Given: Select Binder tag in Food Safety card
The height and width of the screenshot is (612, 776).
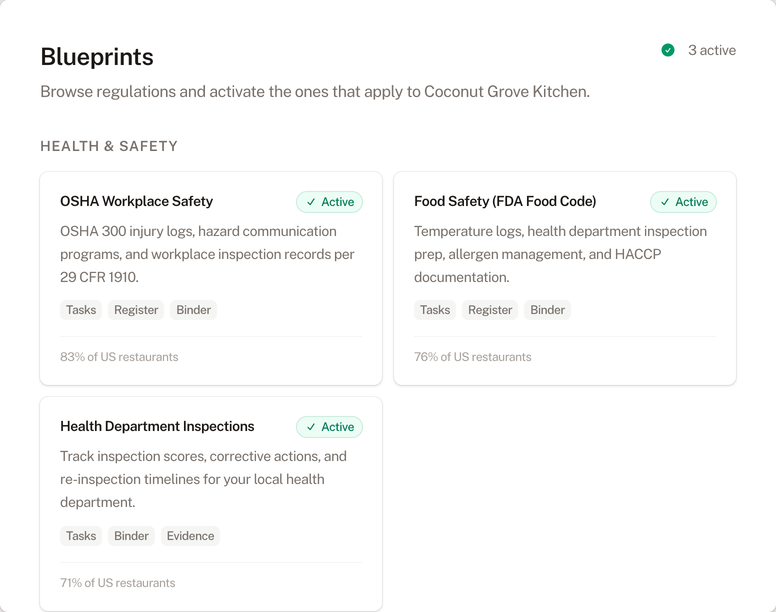Looking at the screenshot, I should 547,310.
